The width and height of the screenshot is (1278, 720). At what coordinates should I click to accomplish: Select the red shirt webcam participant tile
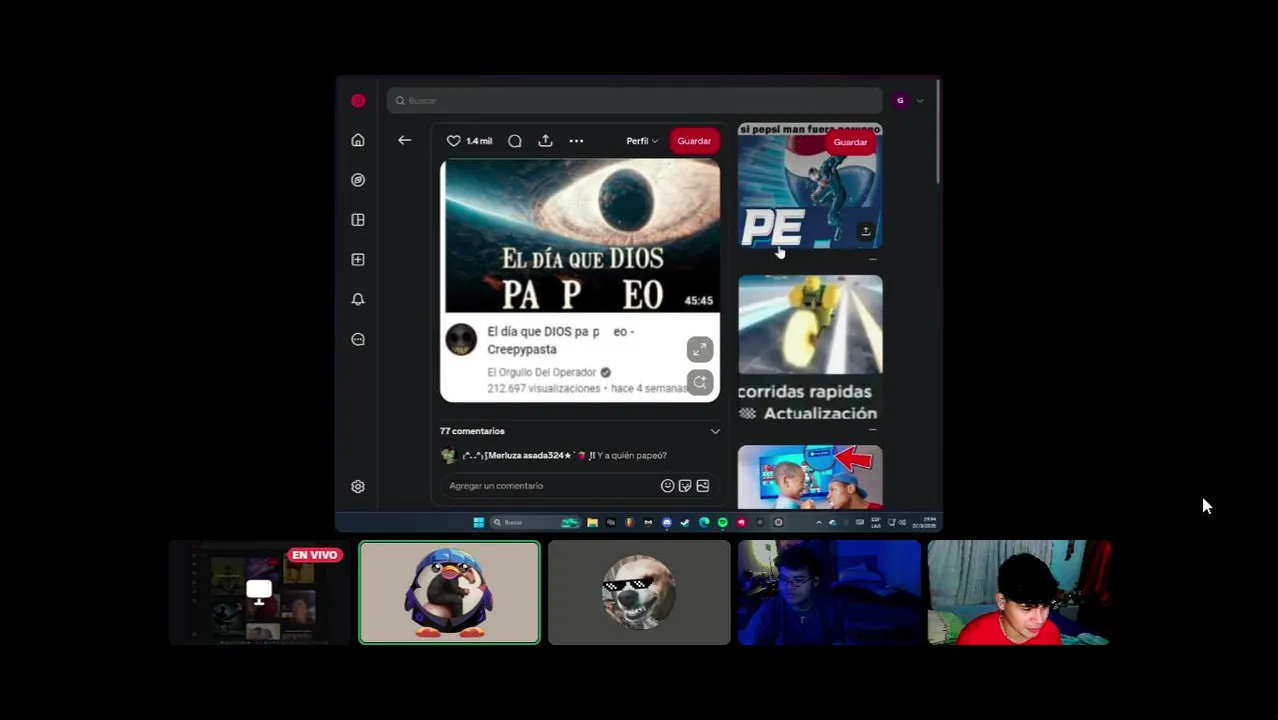pyautogui.click(x=1018, y=592)
